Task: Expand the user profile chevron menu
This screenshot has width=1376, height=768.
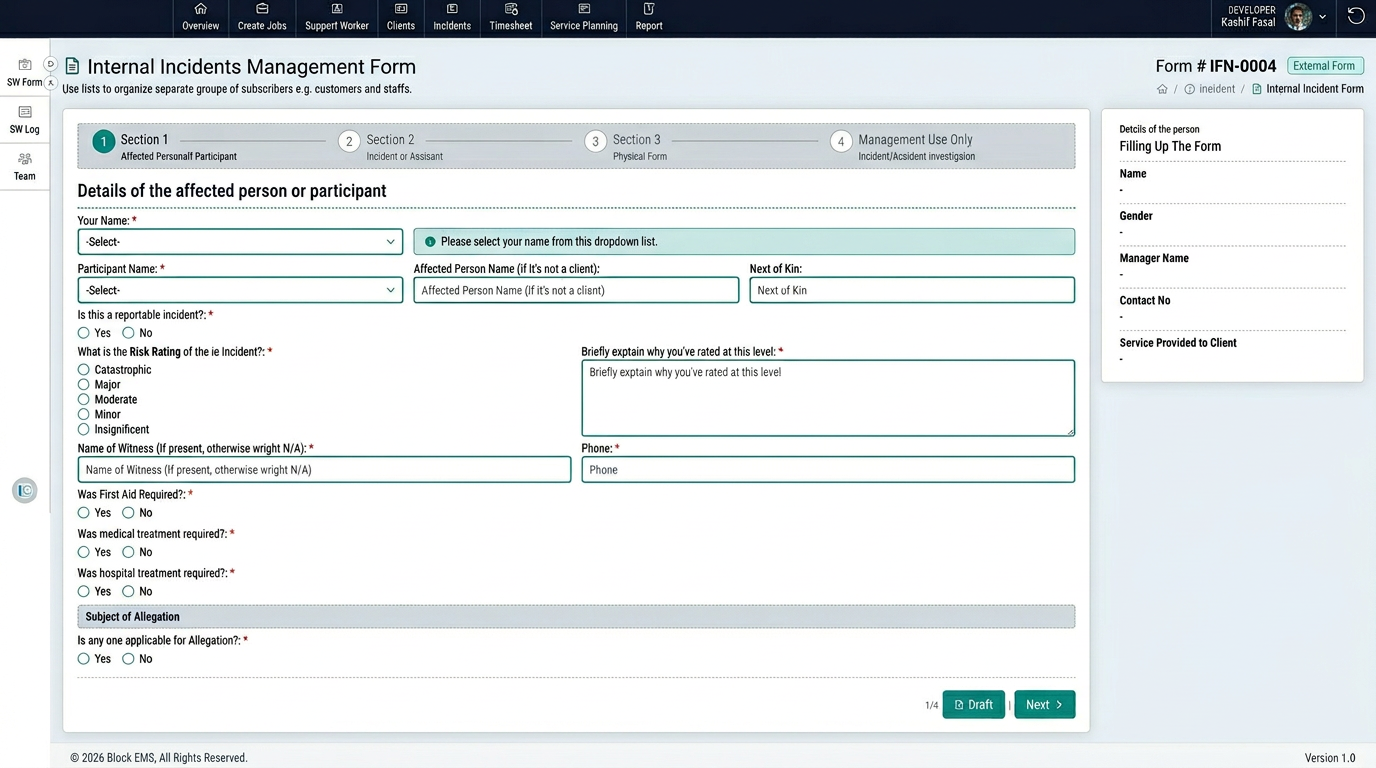Action: point(1323,17)
